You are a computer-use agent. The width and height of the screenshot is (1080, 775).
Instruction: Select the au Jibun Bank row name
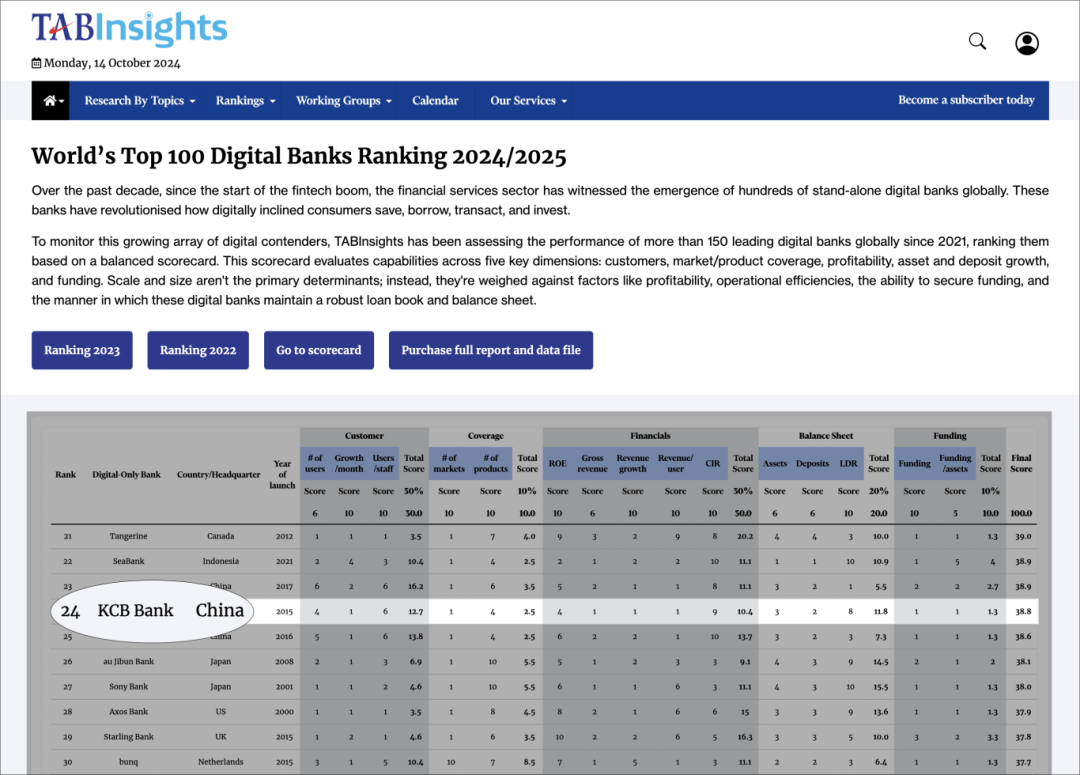click(x=129, y=661)
